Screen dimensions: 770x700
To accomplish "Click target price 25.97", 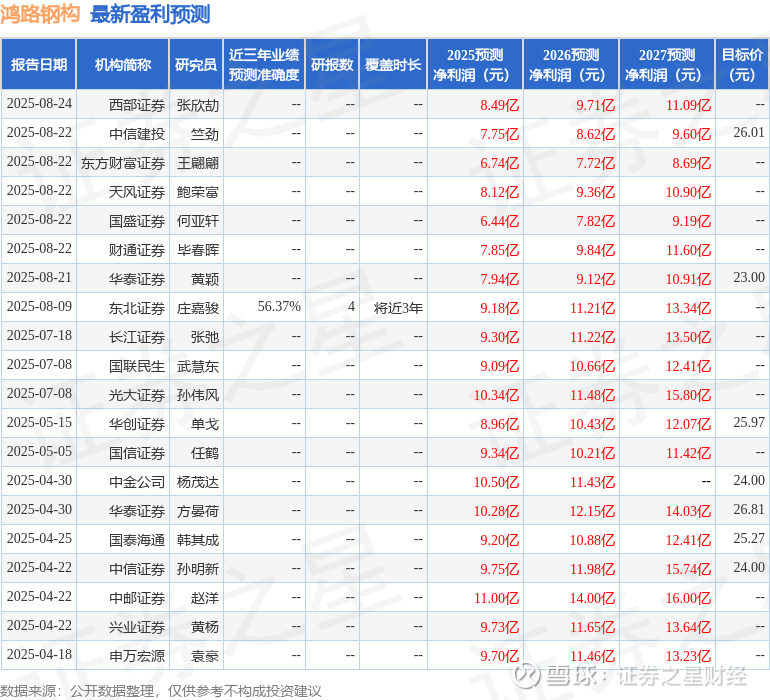I will (x=749, y=422).
